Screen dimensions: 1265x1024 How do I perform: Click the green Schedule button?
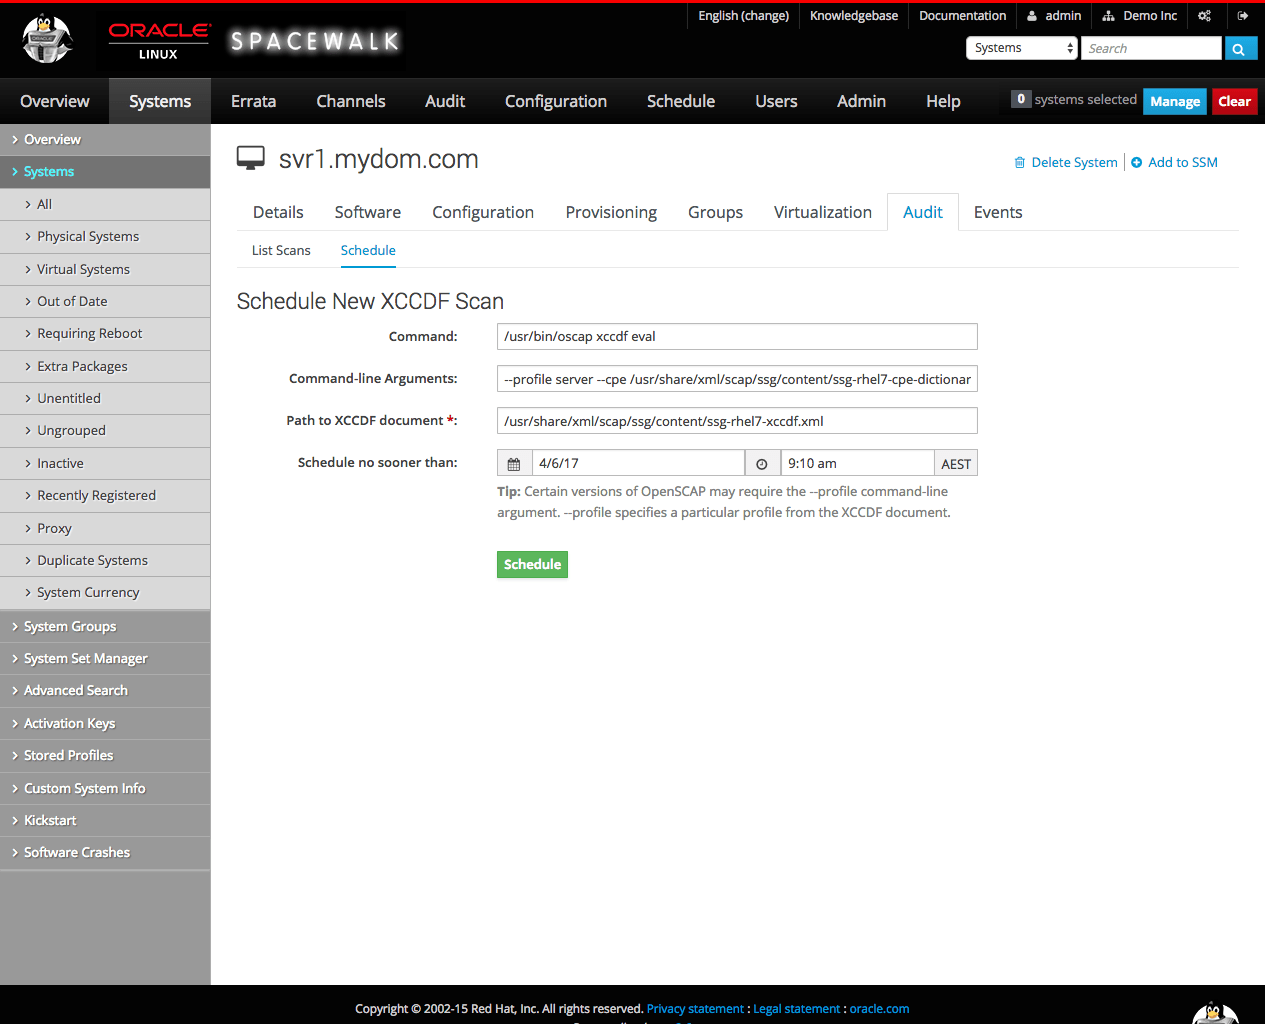532,565
